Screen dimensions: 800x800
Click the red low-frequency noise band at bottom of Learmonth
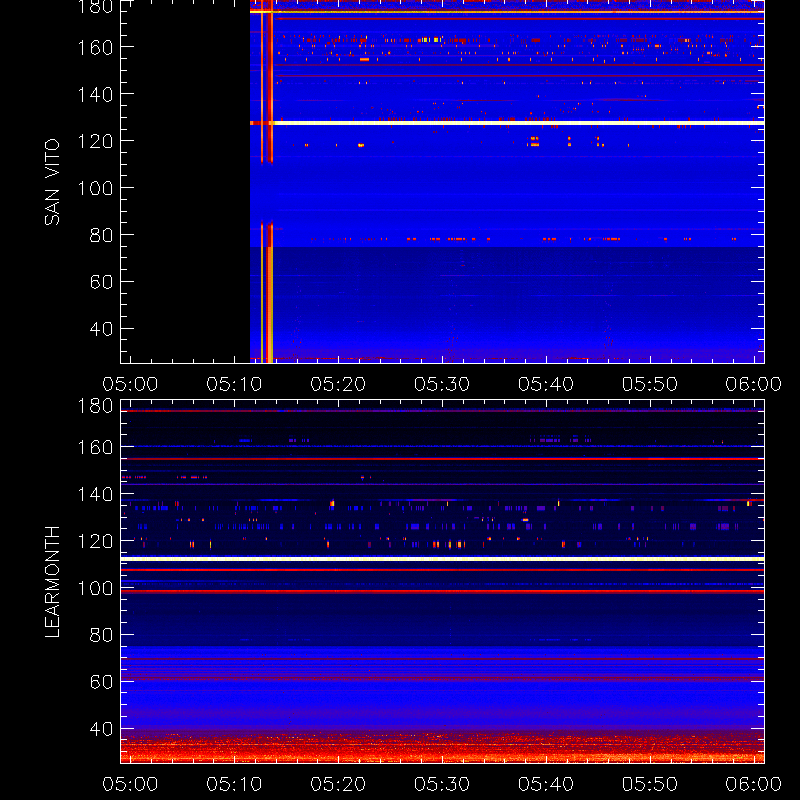click(x=442, y=748)
